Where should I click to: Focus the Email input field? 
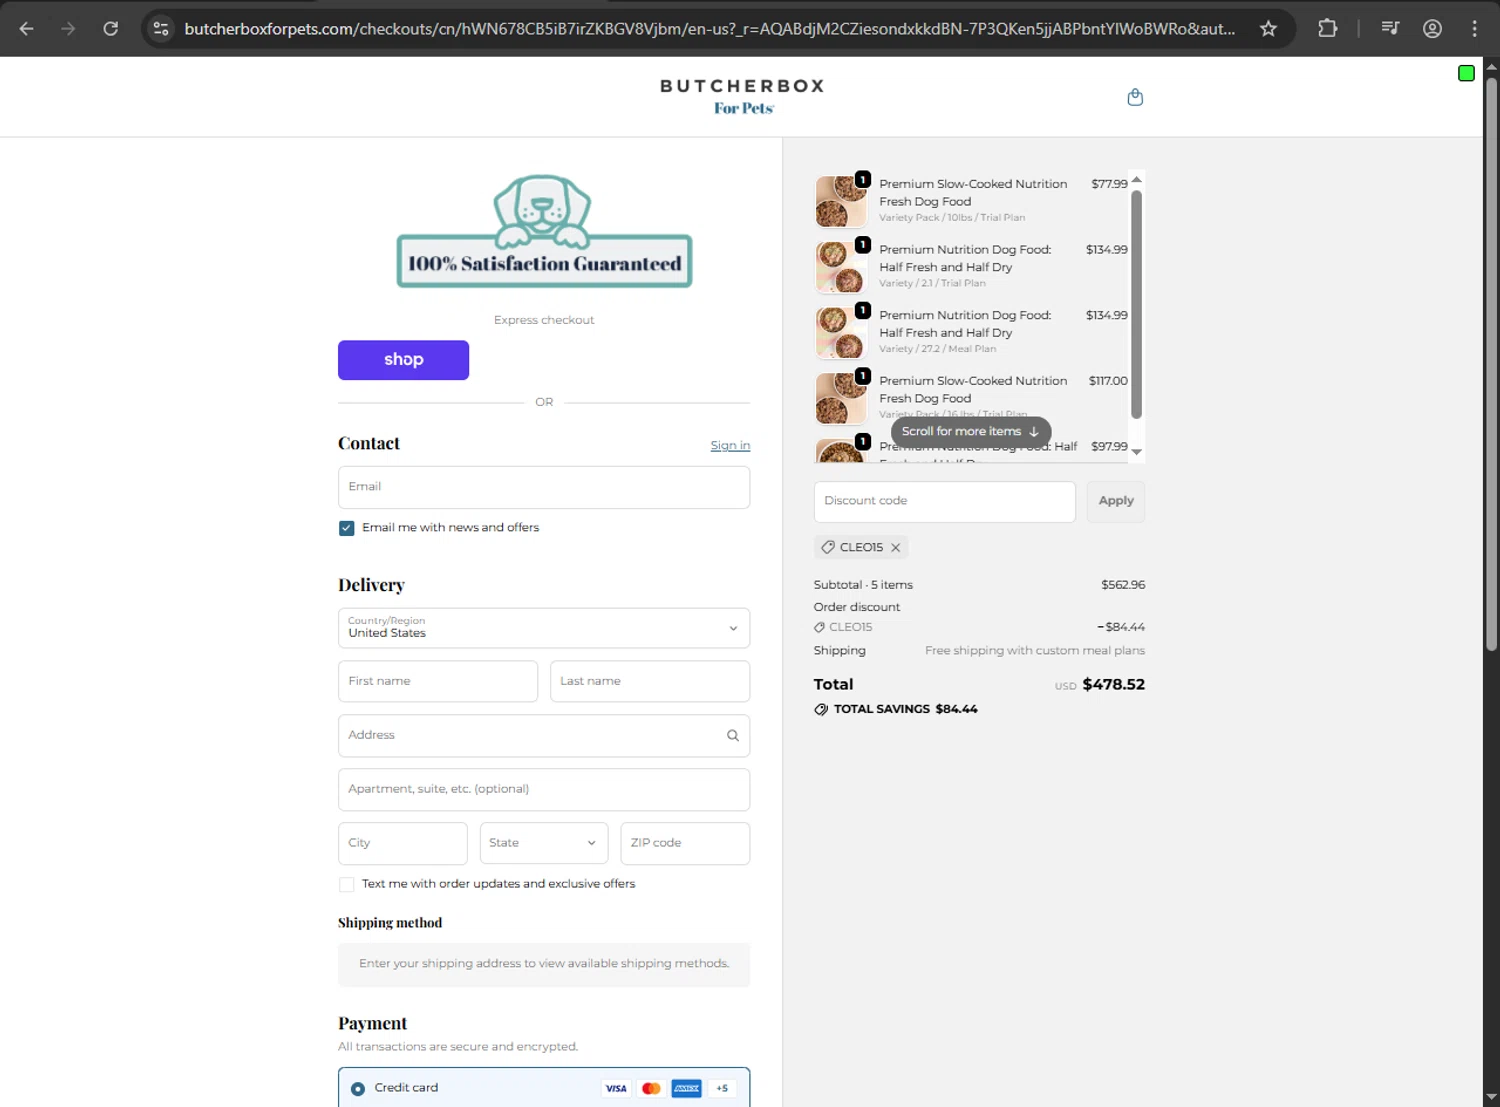coord(544,487)
